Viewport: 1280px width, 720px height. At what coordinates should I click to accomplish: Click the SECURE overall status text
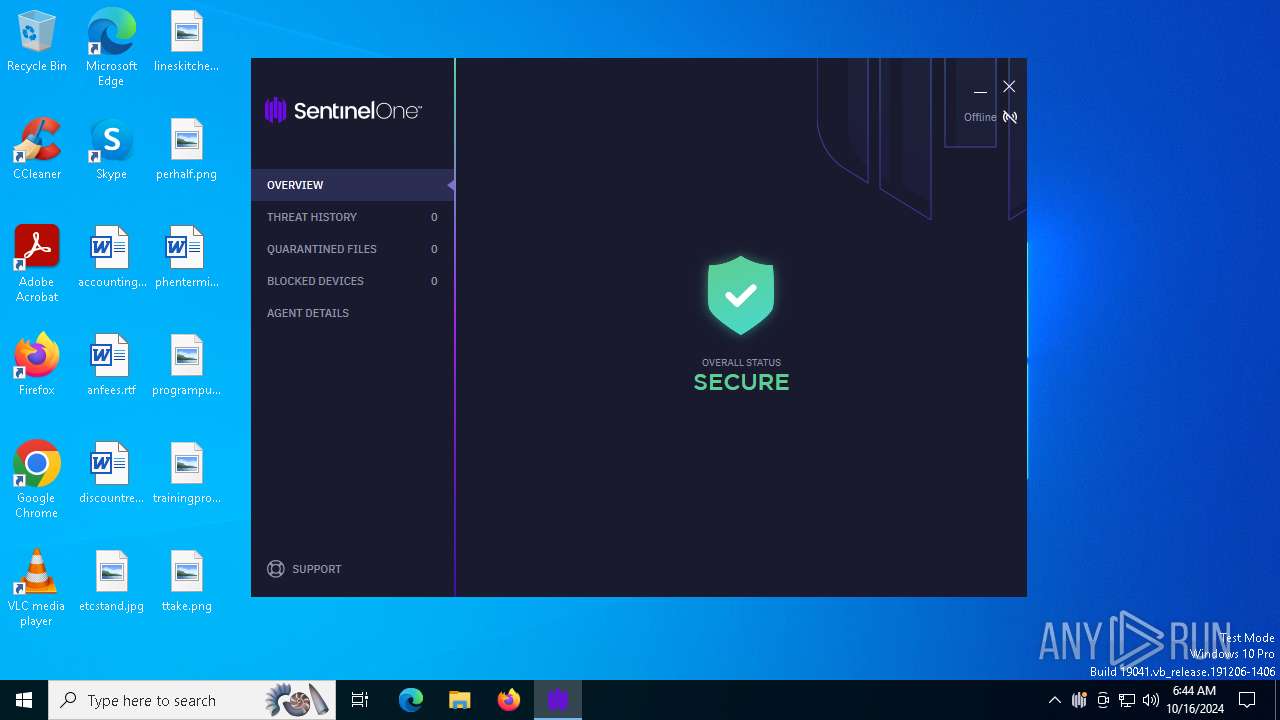pos(741,382)
